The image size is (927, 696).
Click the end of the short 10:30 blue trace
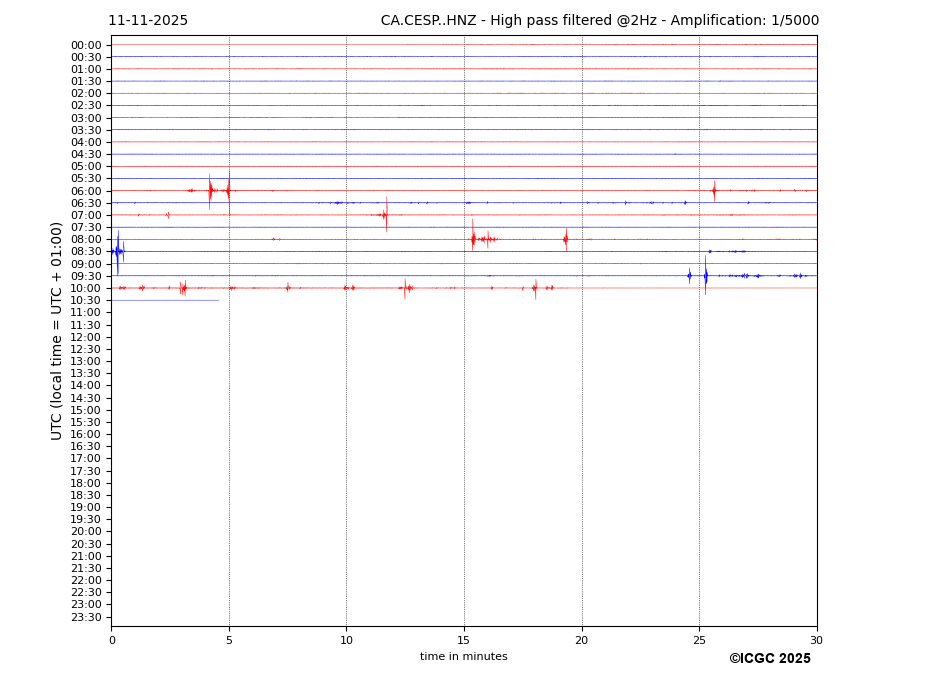pyautogui.click(x=217, y=300)
